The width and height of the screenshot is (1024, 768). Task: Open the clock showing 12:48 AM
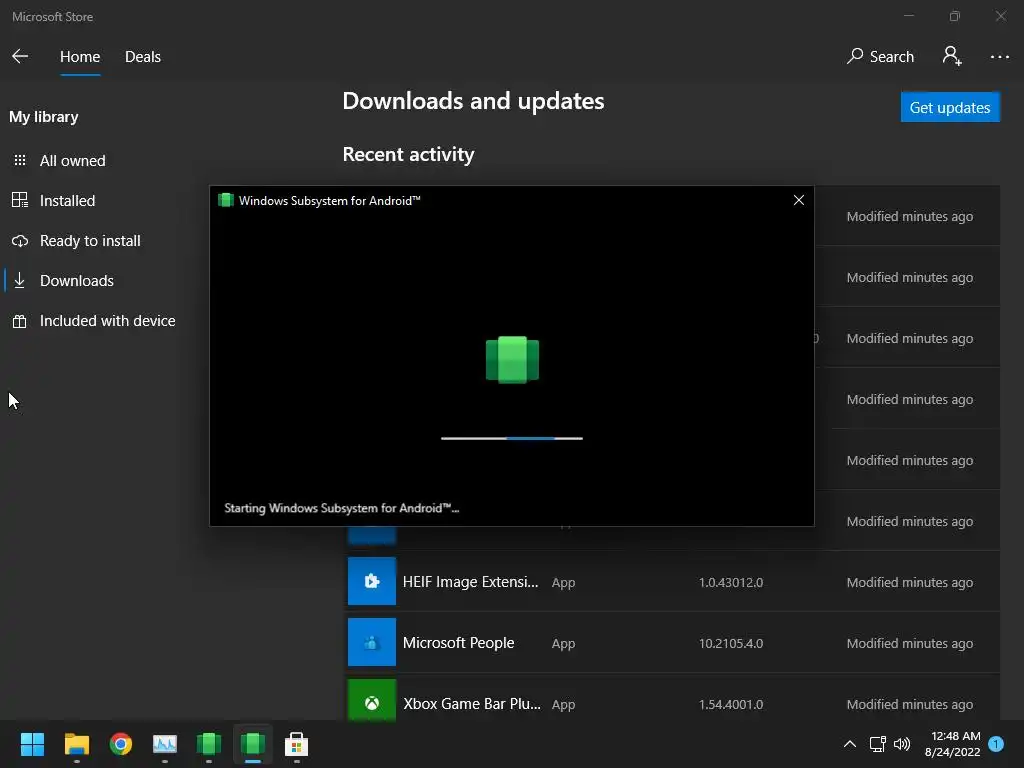[x=953, y=744]
